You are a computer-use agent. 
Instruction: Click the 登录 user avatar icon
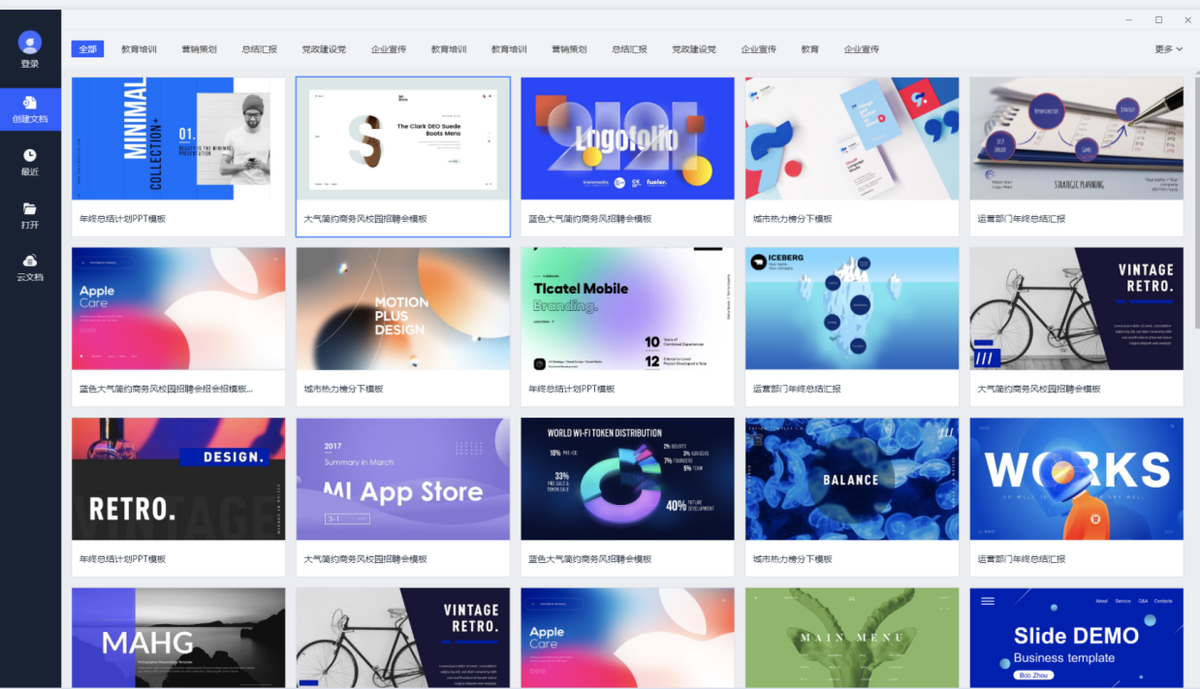click(x=30, y=42)
